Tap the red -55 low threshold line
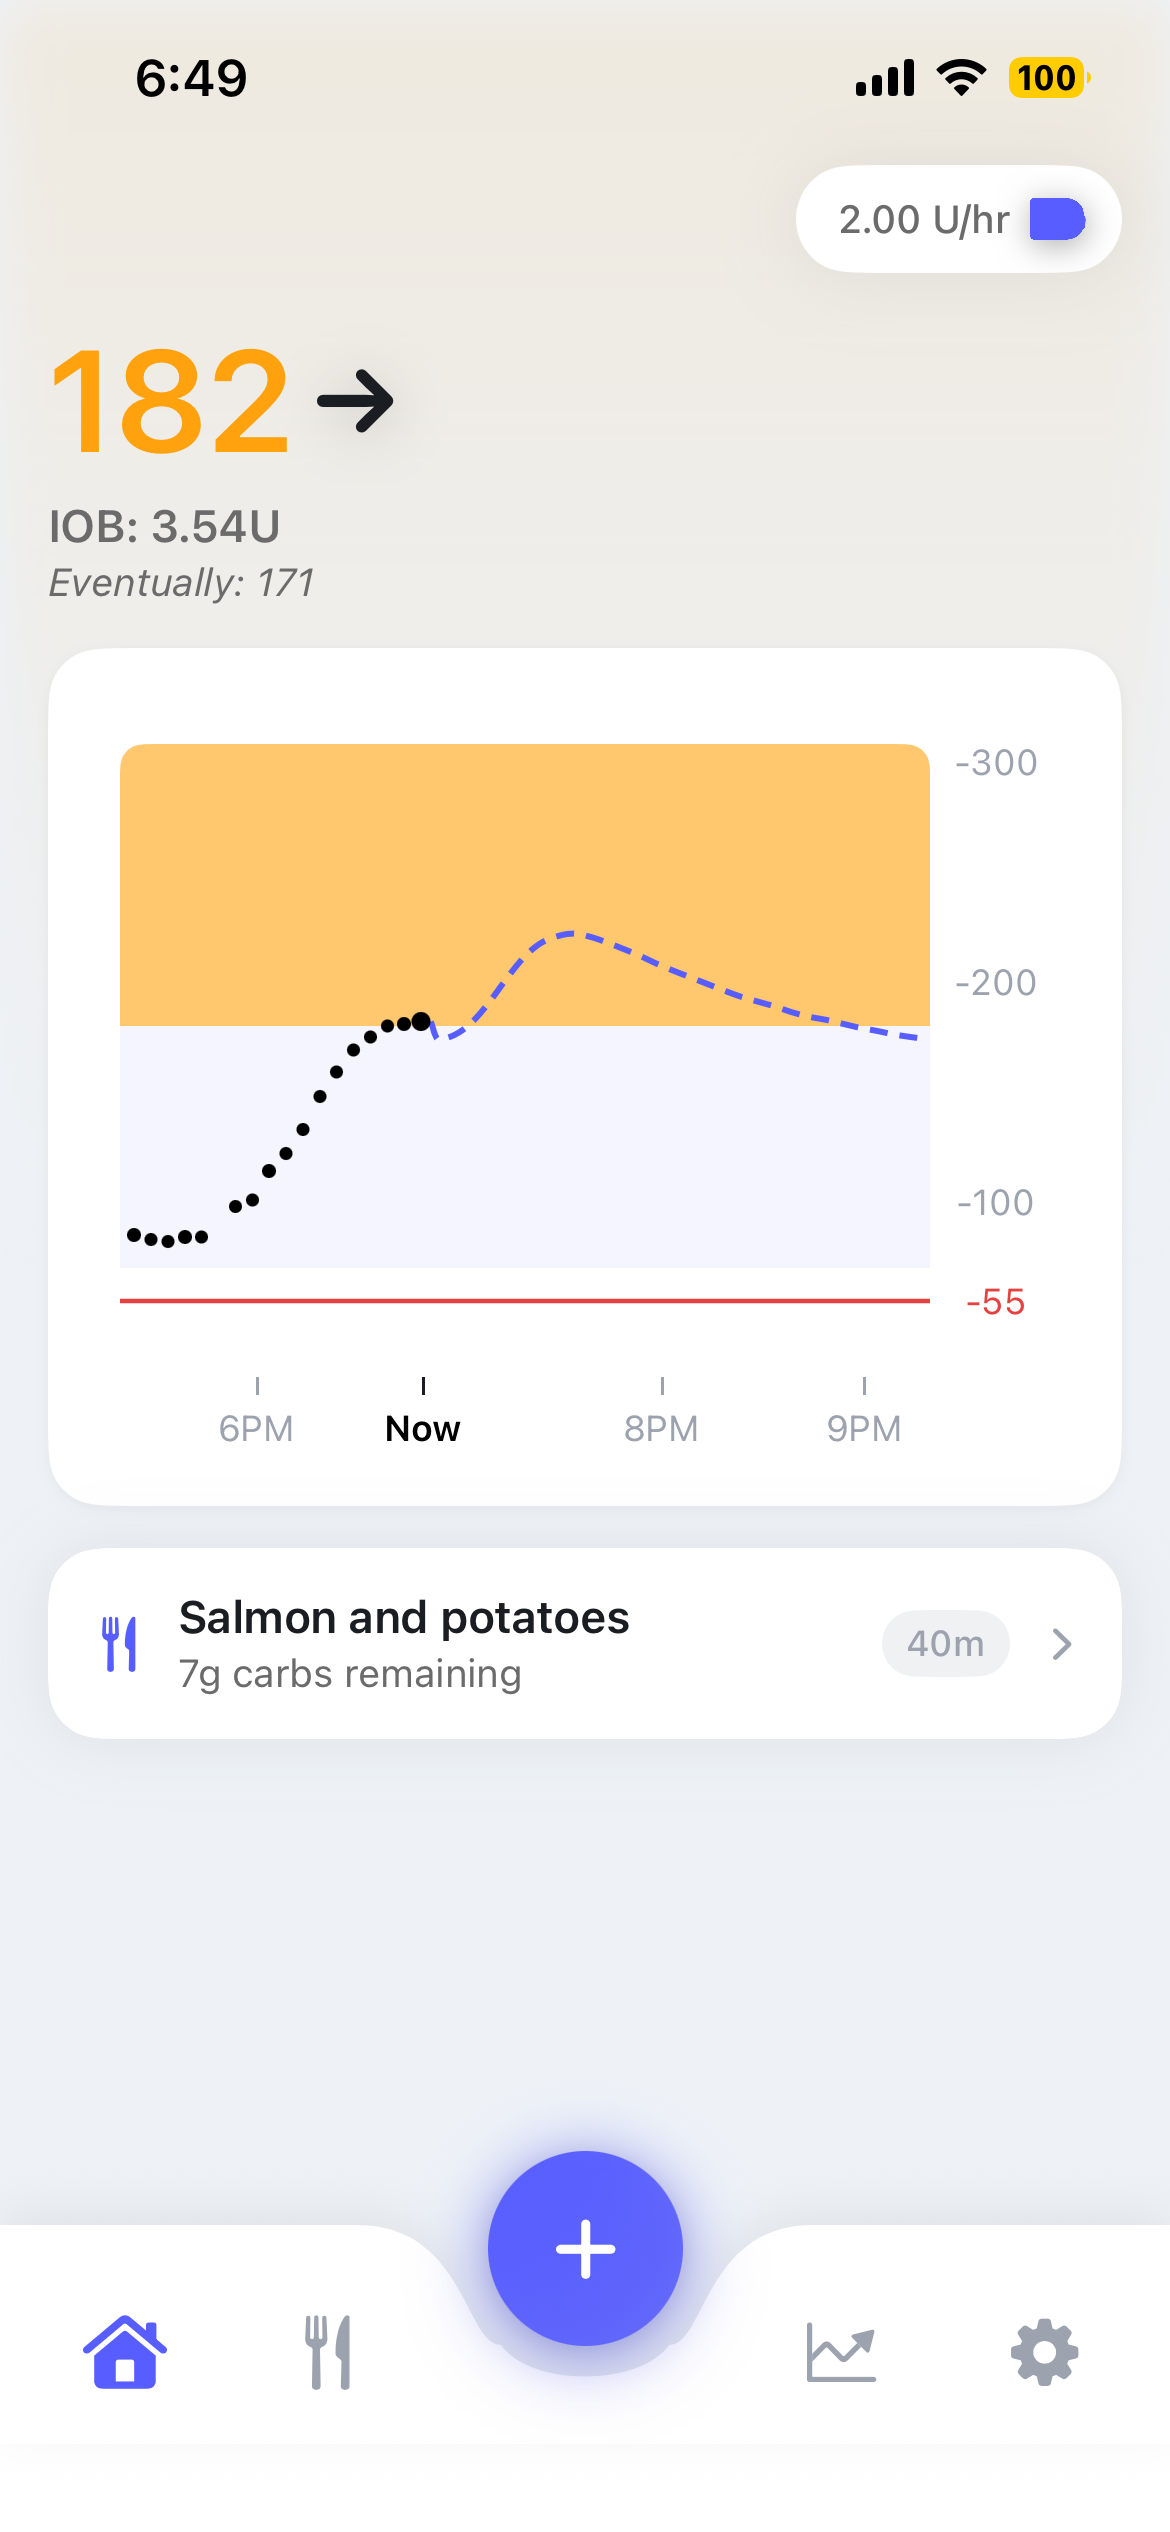Screen dimensions: 1170x2532 [525, 1300]
